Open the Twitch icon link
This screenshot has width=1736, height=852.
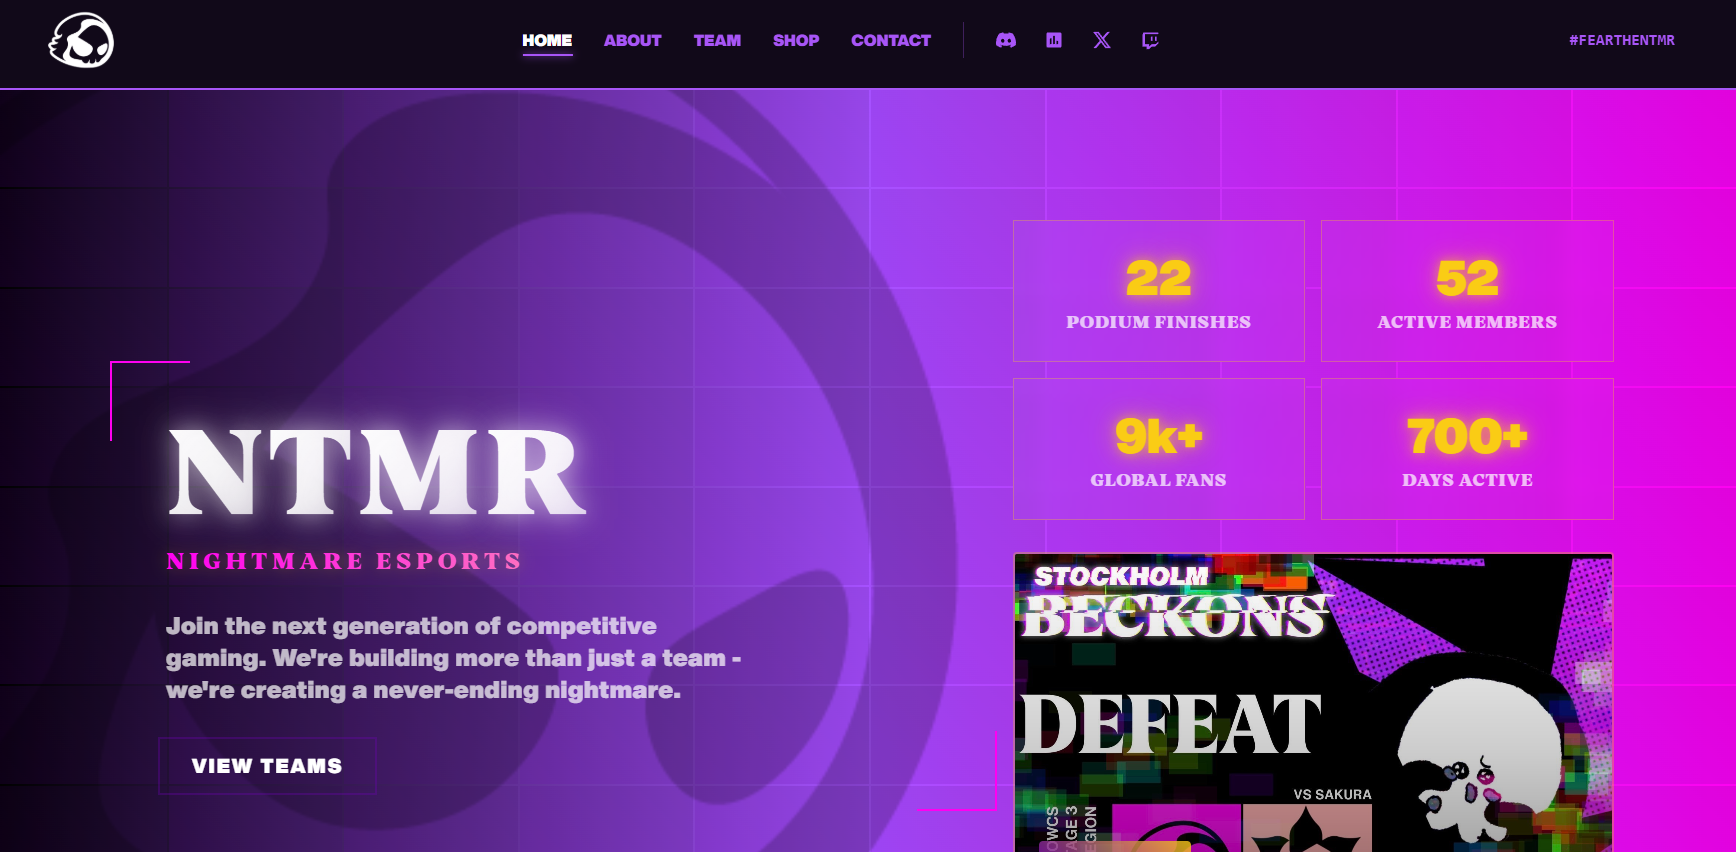click(x=1150, y=40)
